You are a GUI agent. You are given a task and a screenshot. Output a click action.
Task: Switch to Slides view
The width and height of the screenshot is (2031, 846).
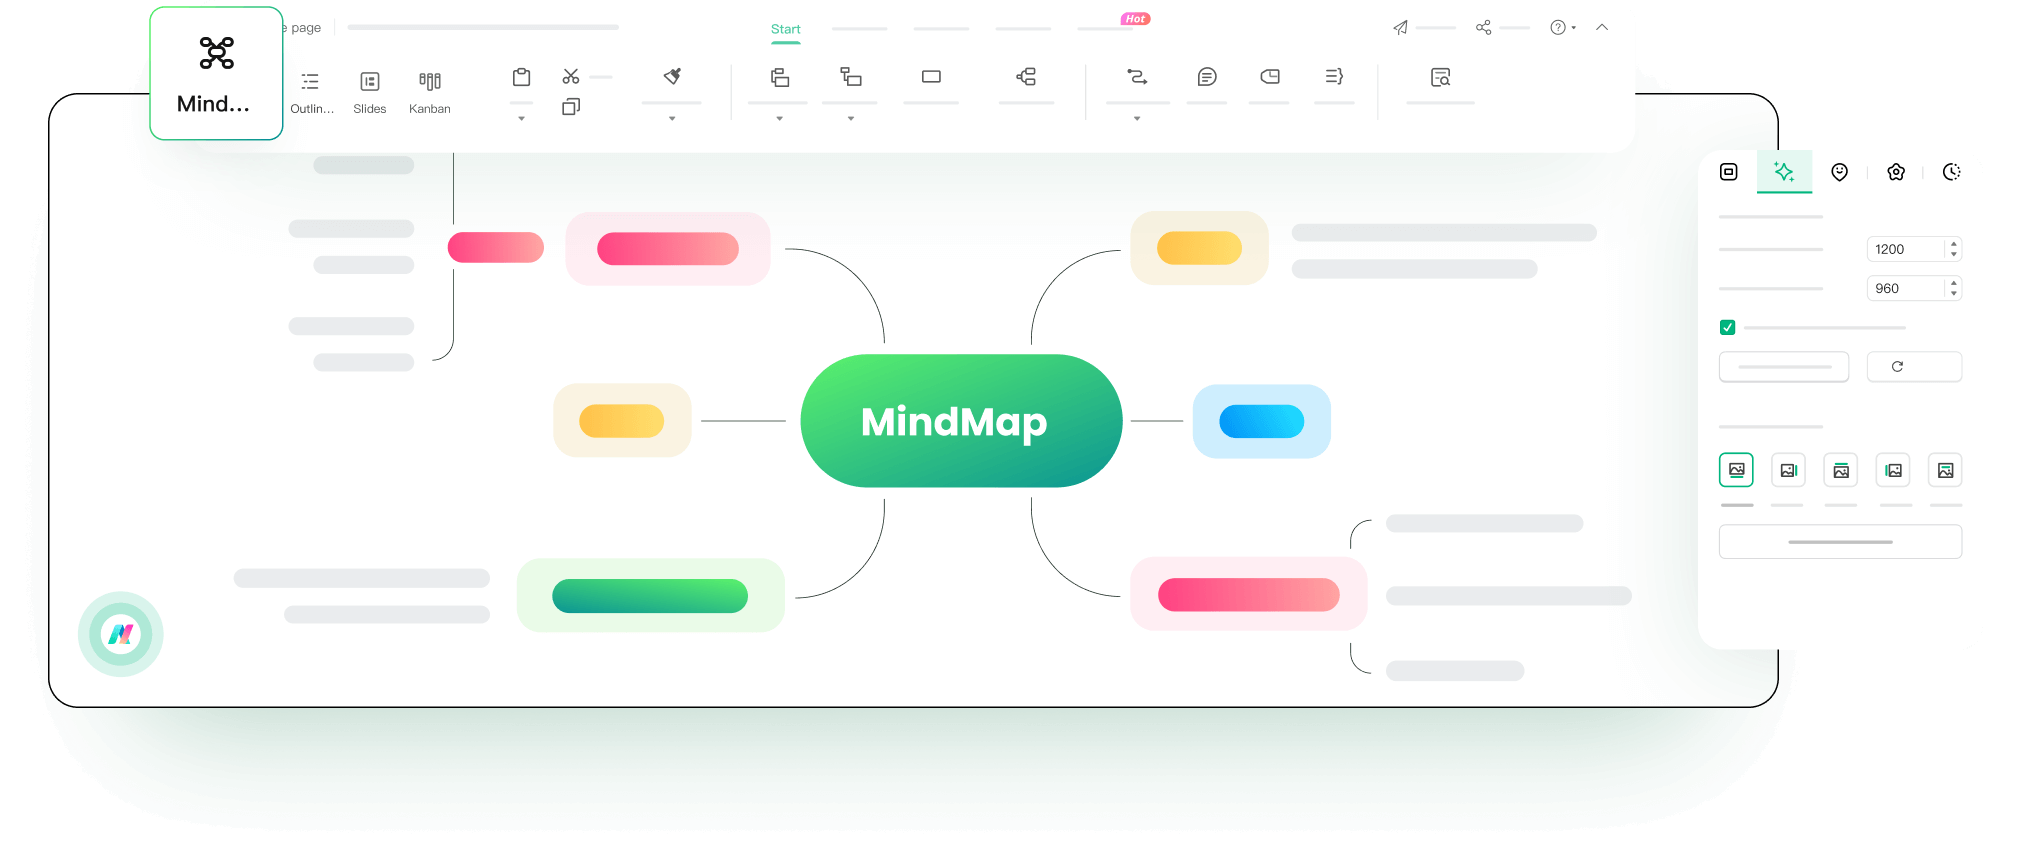[x=370, y=91]
